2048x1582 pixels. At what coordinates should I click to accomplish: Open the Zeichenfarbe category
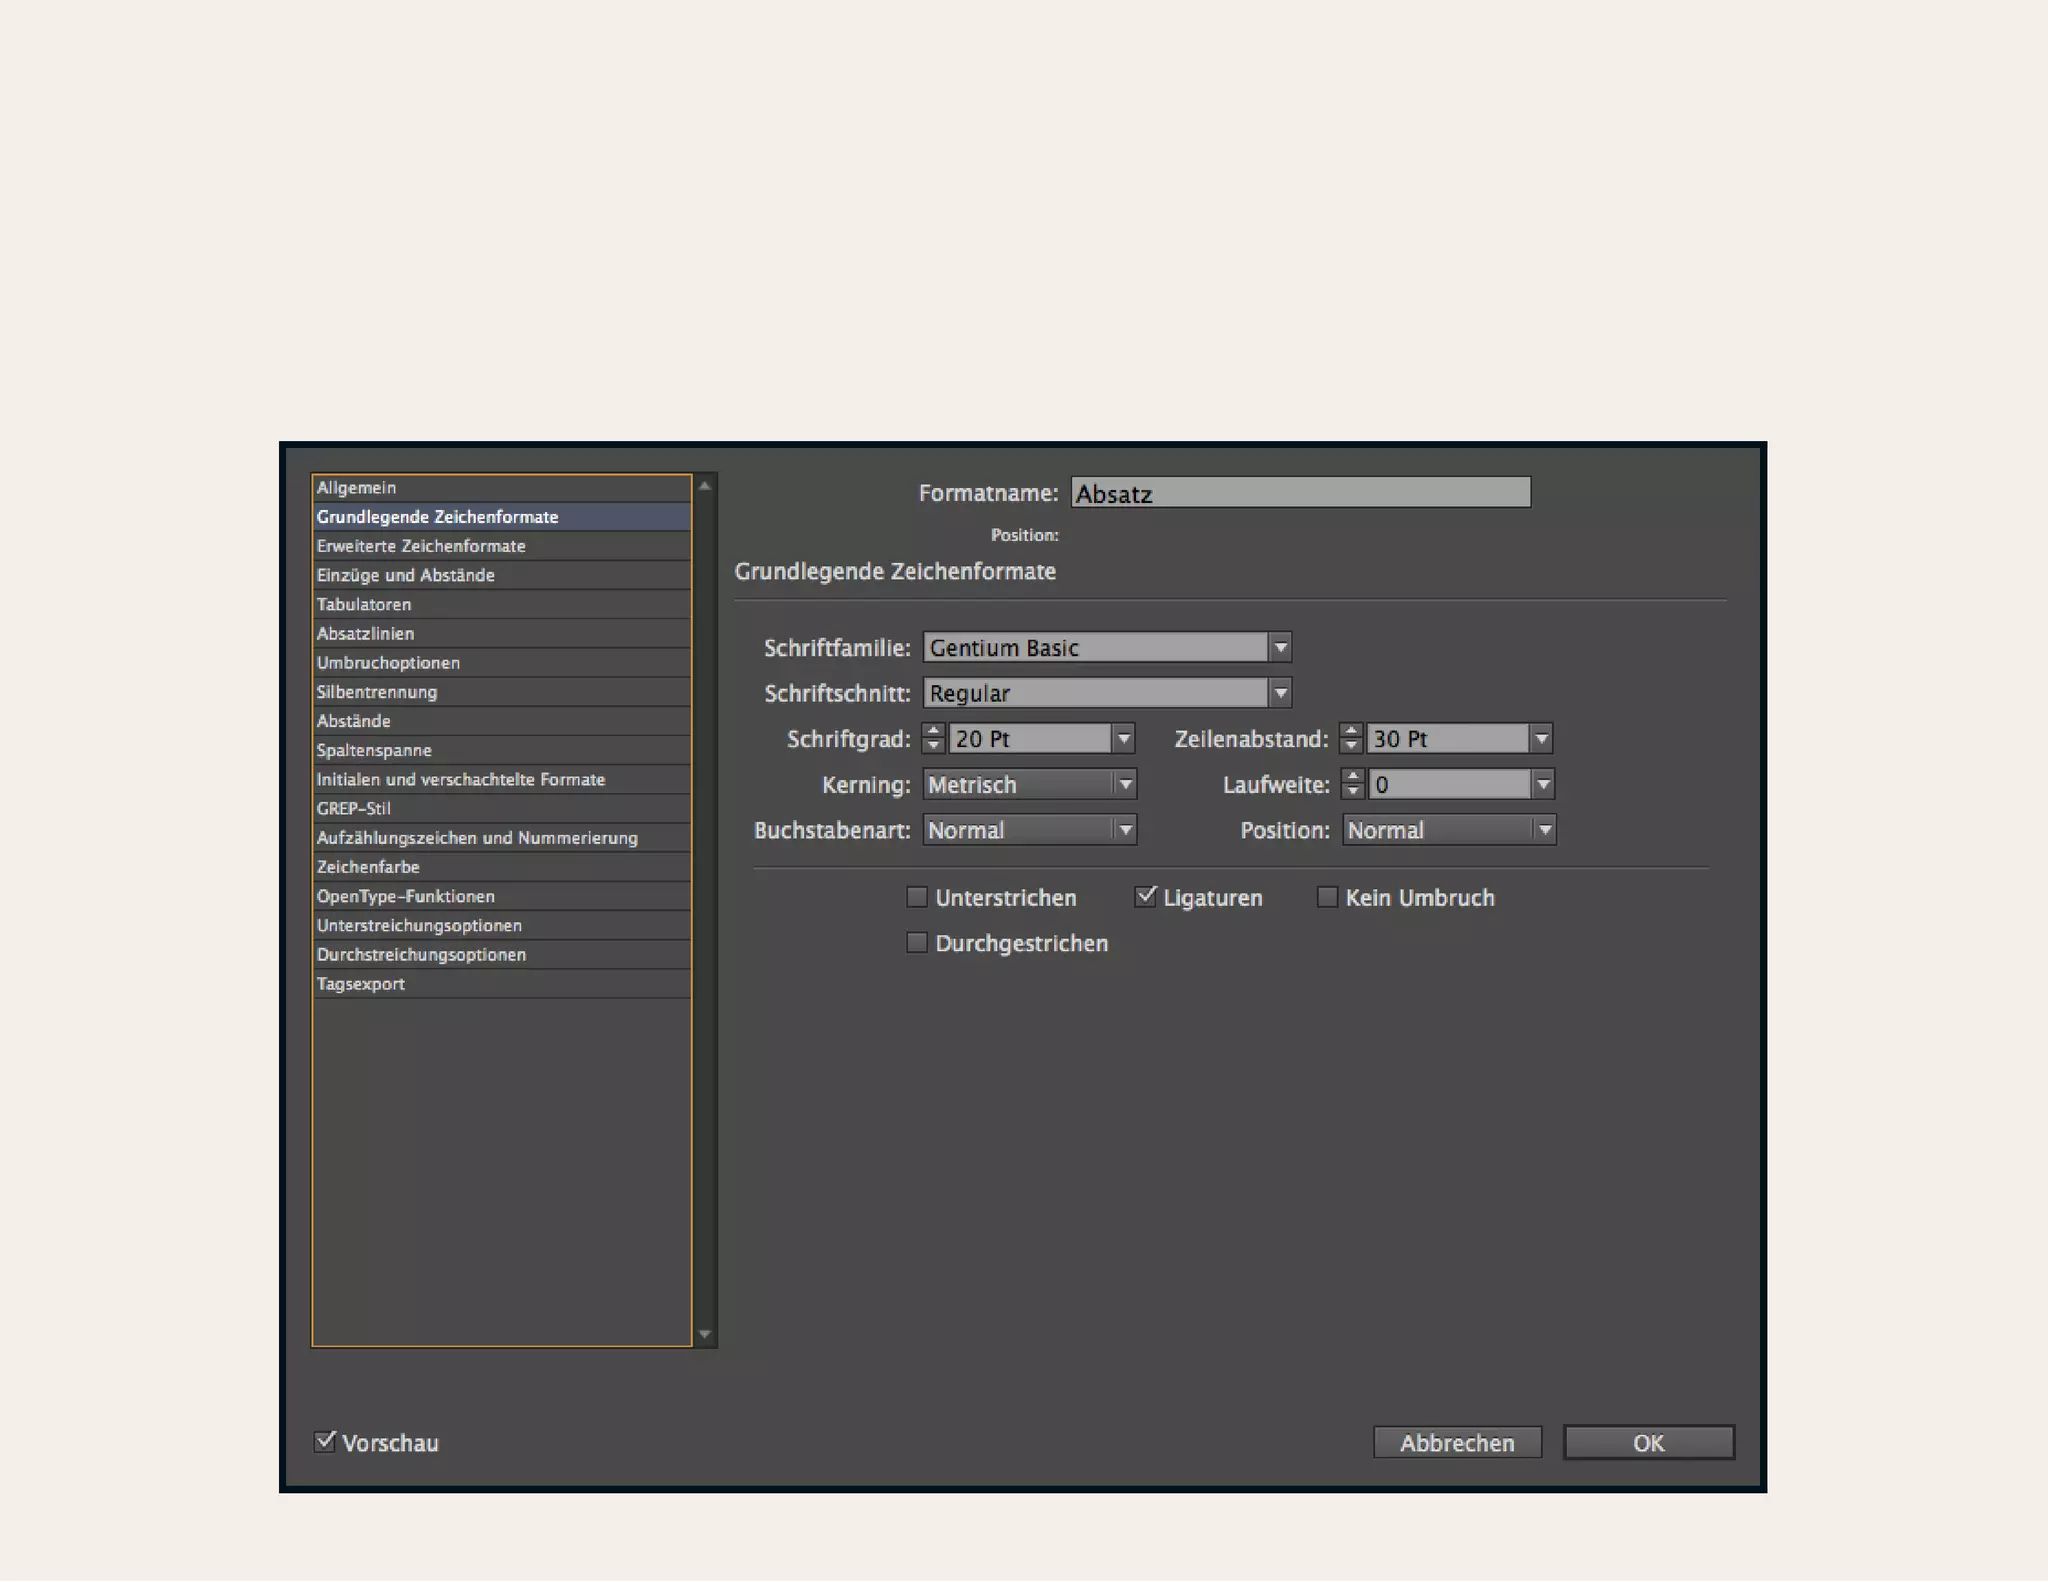point(368,867)
